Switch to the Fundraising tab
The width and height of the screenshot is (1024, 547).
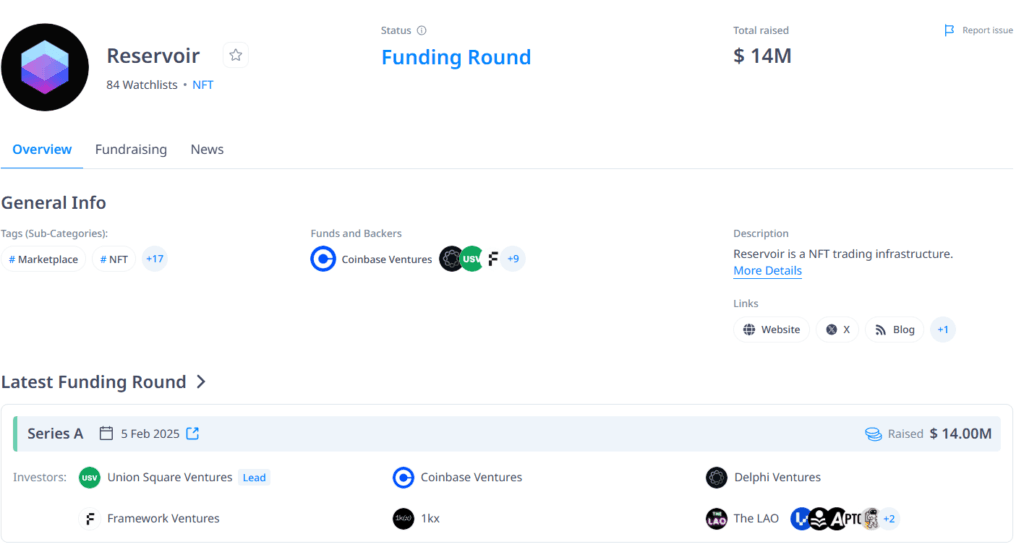(x=131, y=149)
